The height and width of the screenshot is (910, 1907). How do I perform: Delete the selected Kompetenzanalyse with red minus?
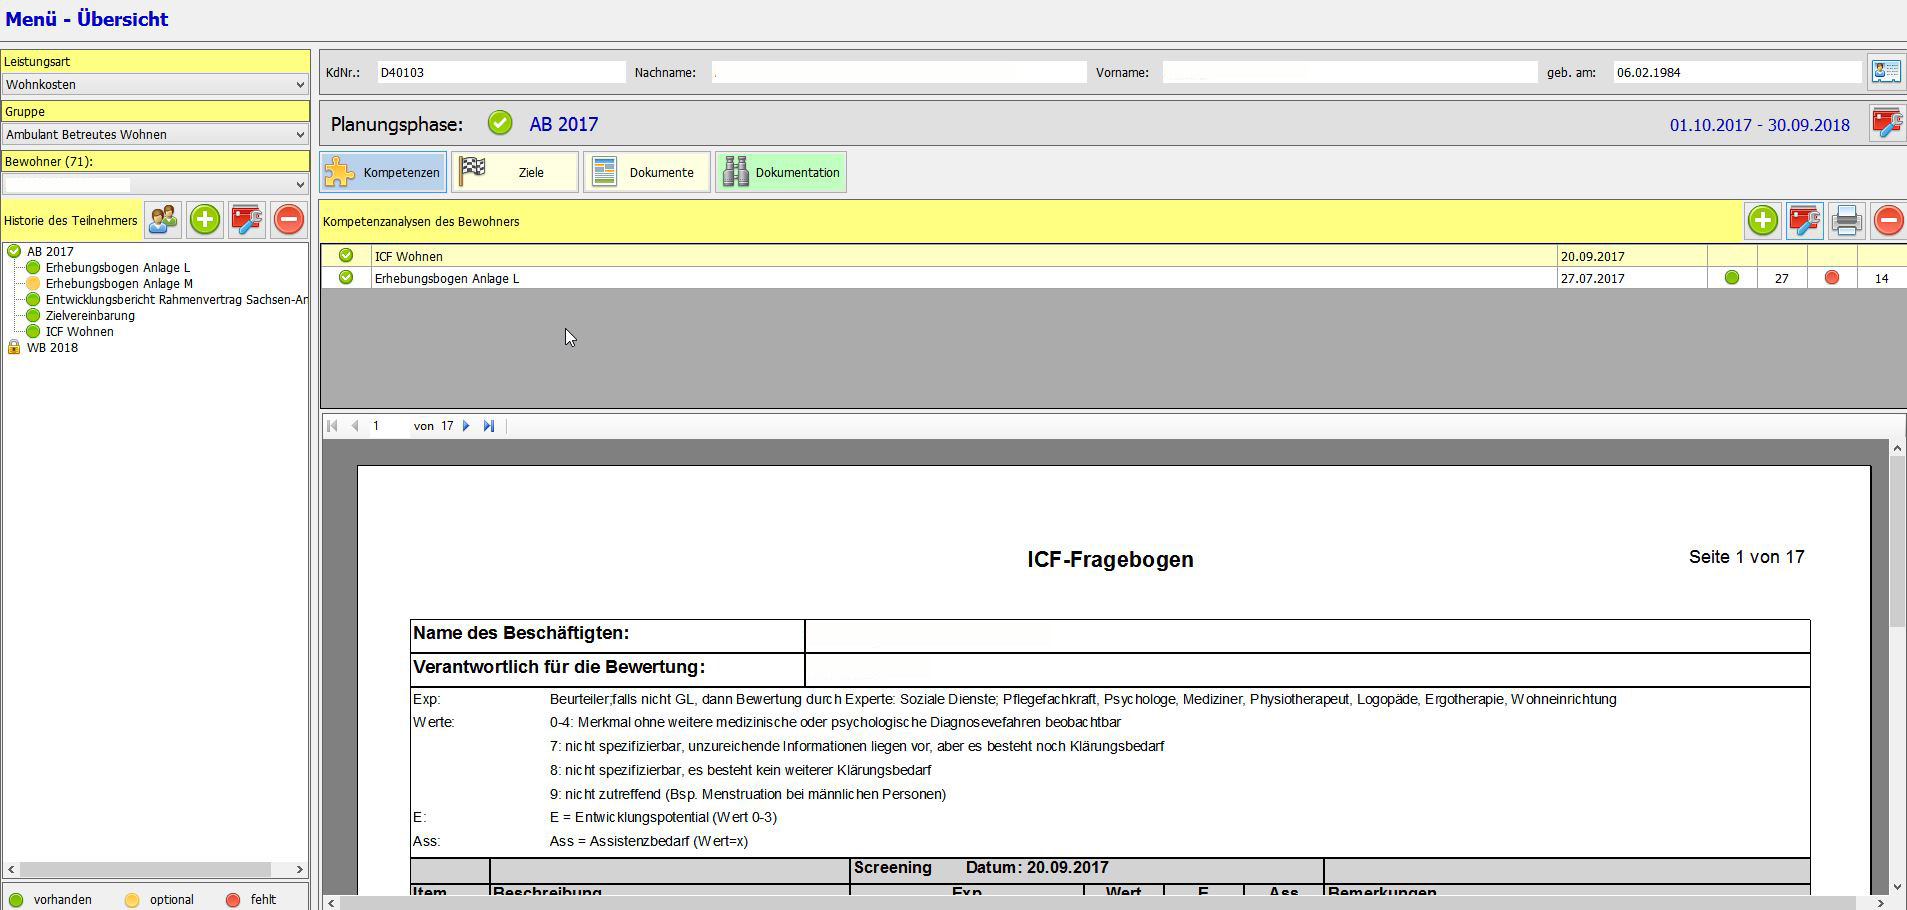coord(1888,220)
